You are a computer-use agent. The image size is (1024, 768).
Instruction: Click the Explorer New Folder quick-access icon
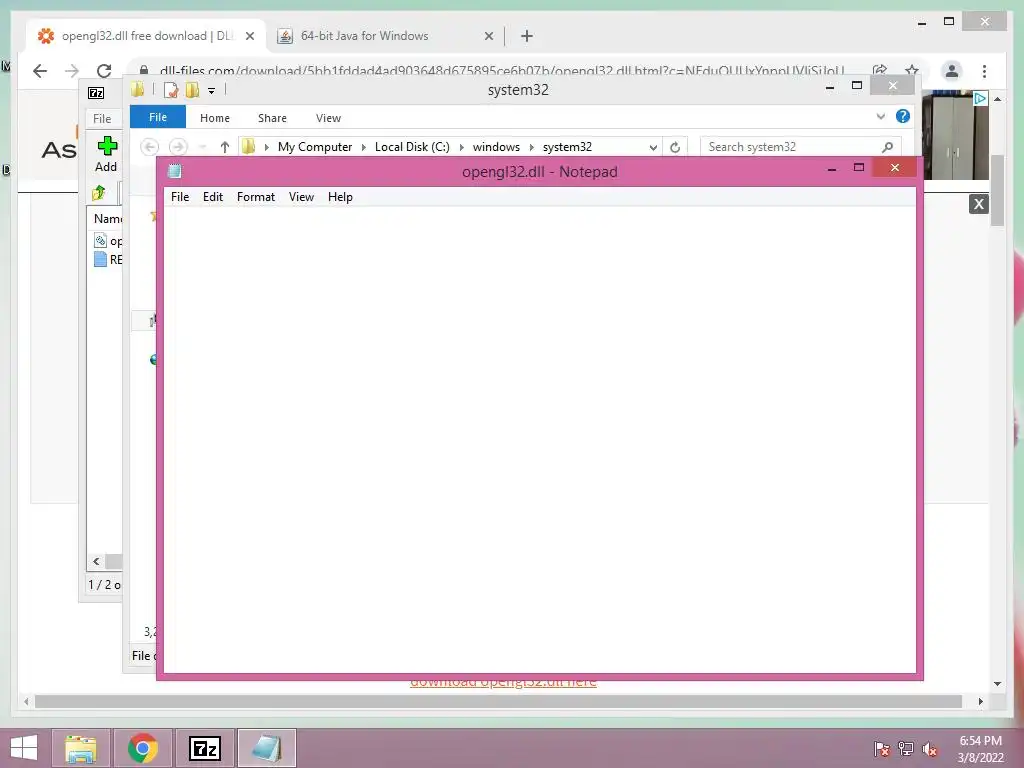193,90
